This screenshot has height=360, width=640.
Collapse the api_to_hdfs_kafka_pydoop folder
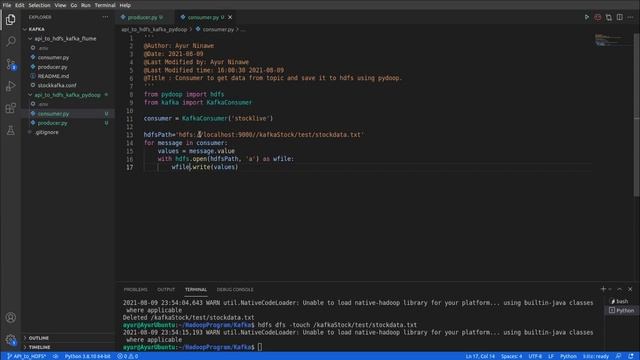coord(67,95)
